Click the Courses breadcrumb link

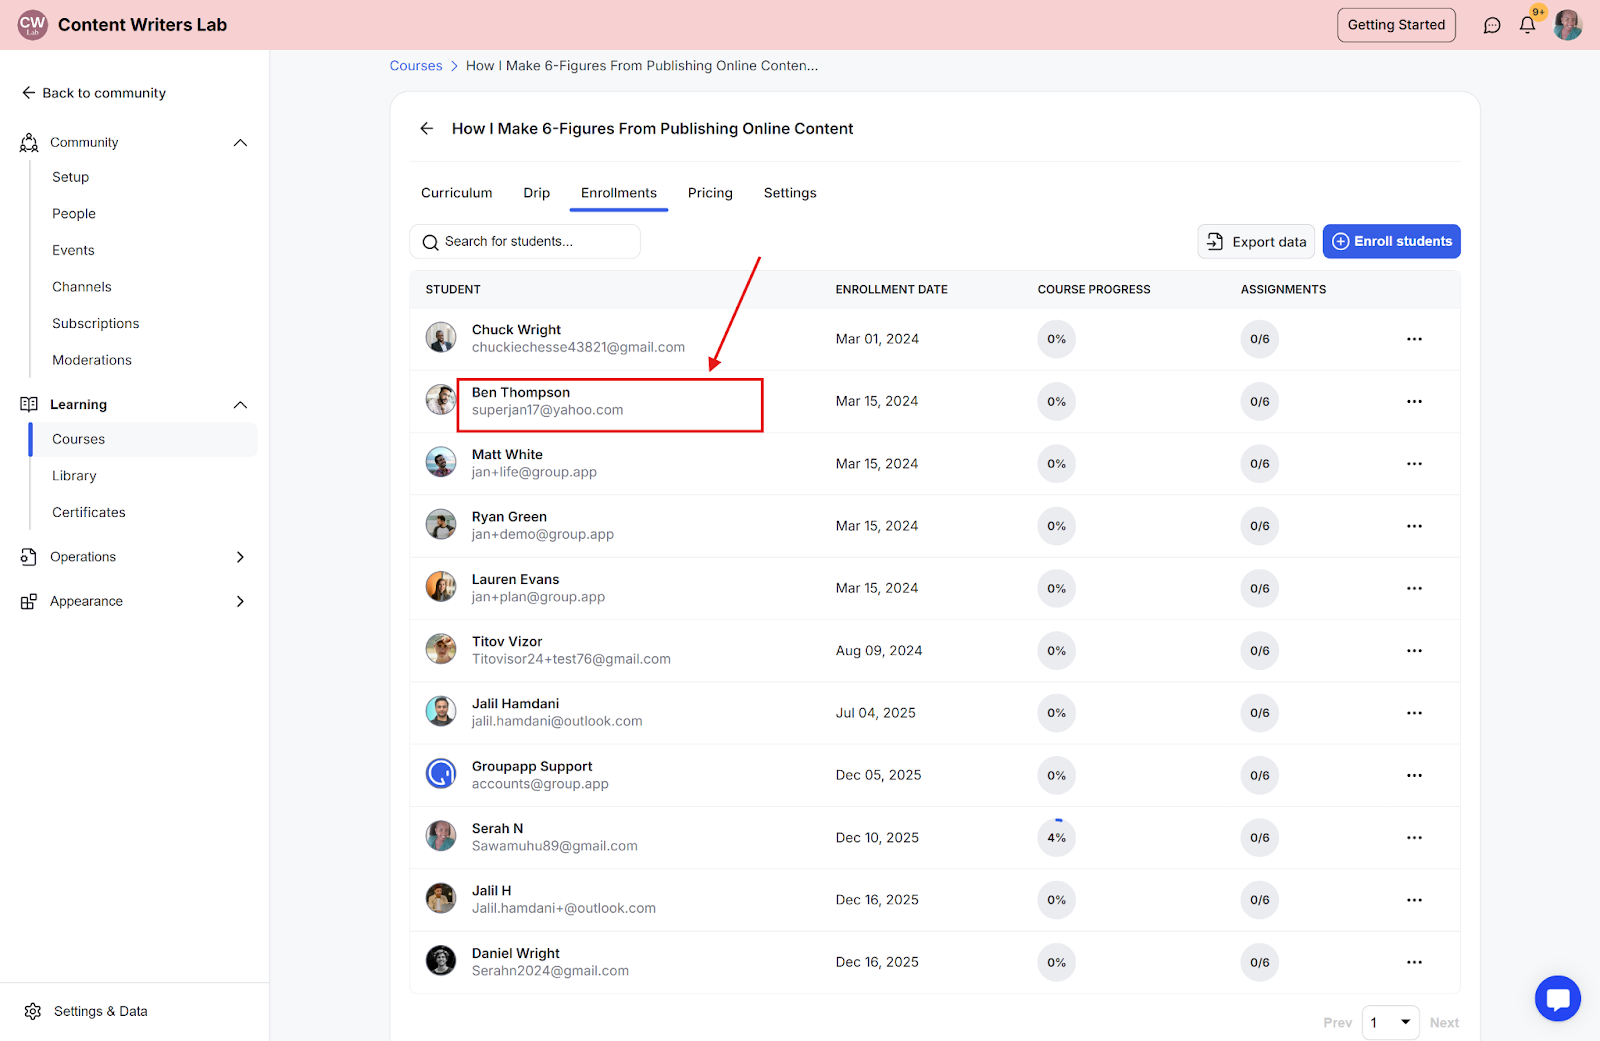tap(416, 66)
